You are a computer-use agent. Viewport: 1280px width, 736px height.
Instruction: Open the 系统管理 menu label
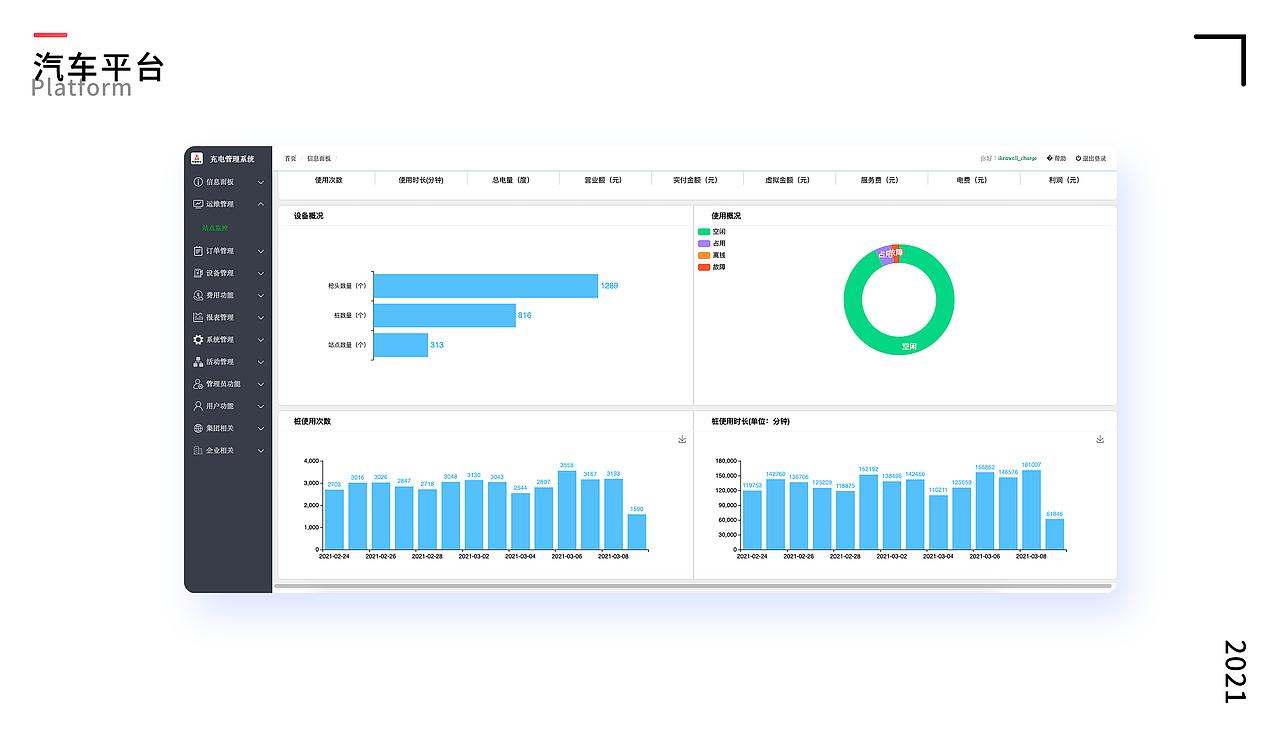pyautogui.click(x=220, y=340)
